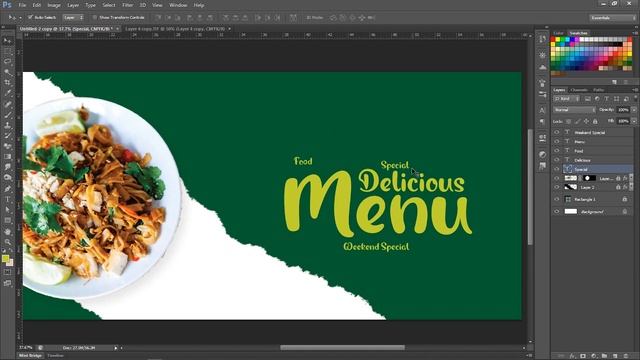640x360 pixels.
Task: Select the Clone Stamp tool
Action: pyautogui.click(x=7, y=125)
